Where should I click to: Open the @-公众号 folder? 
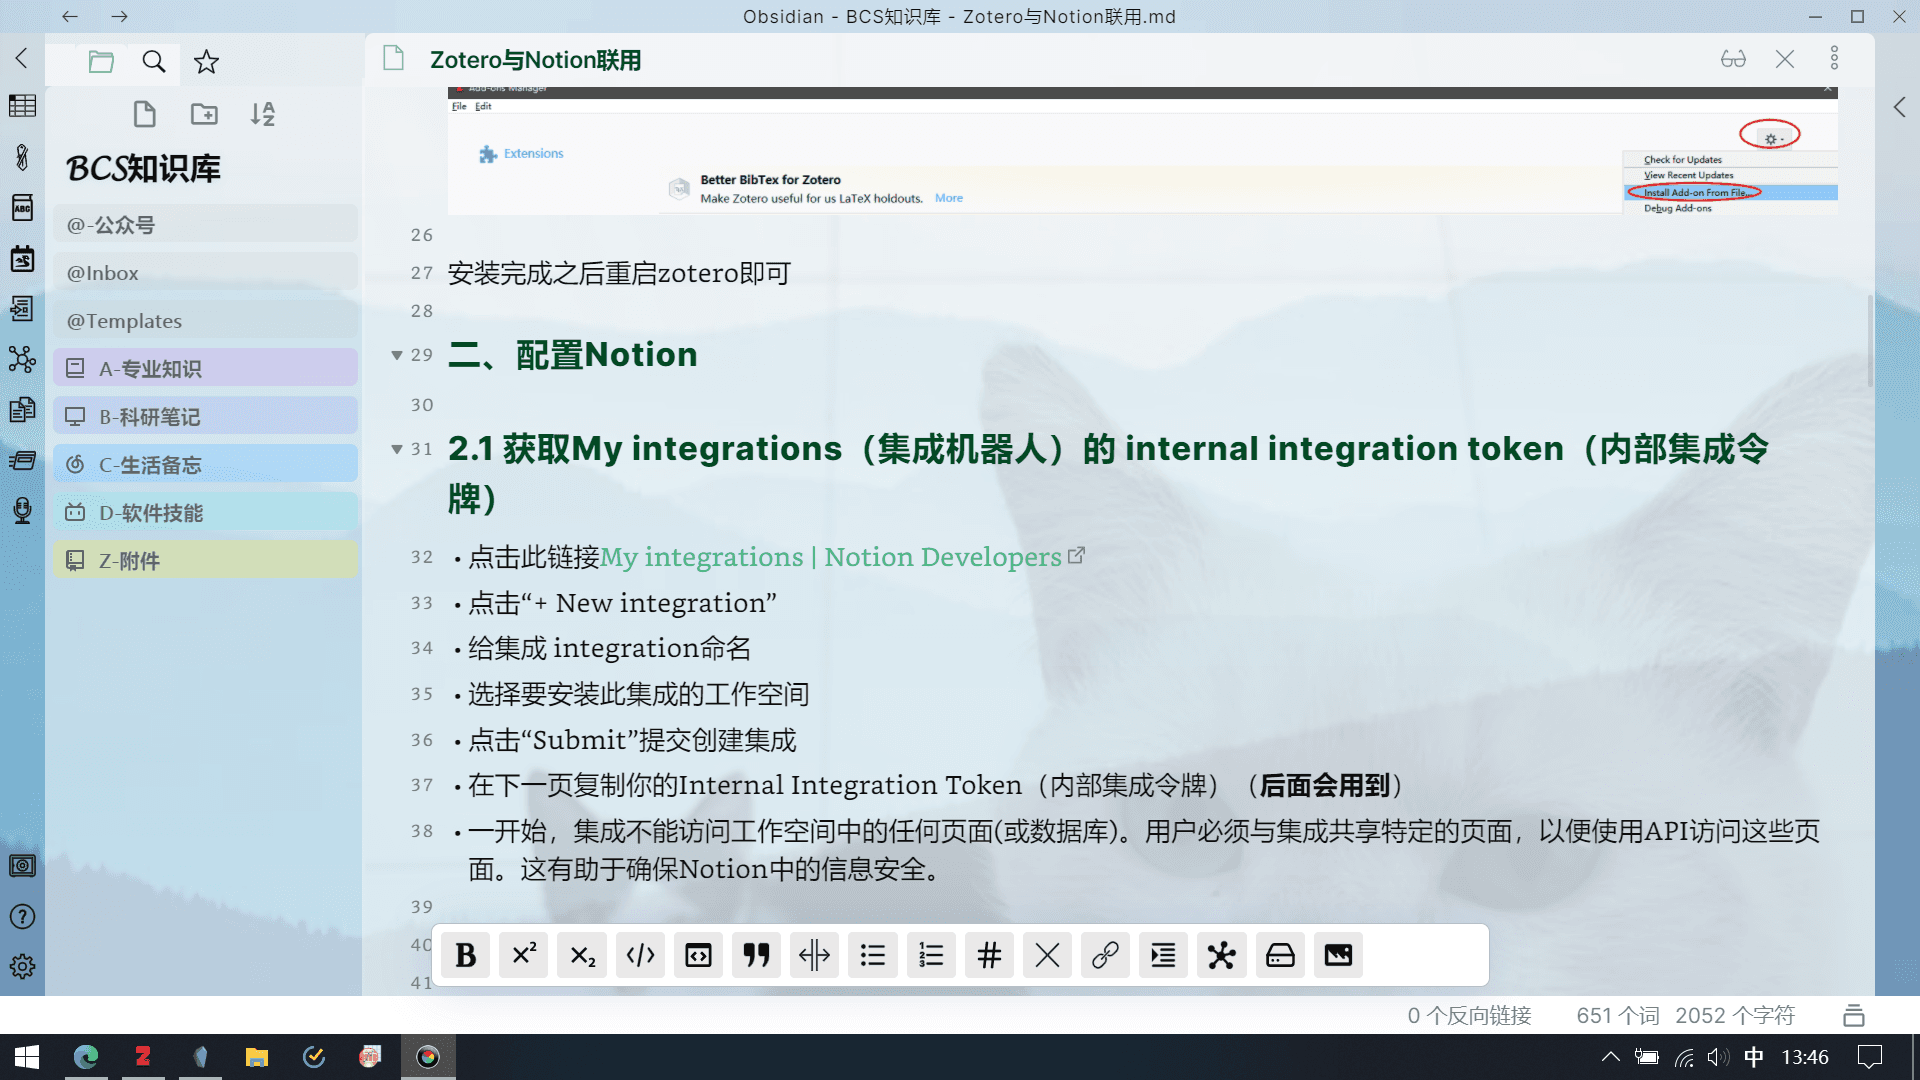click(206, 225)
